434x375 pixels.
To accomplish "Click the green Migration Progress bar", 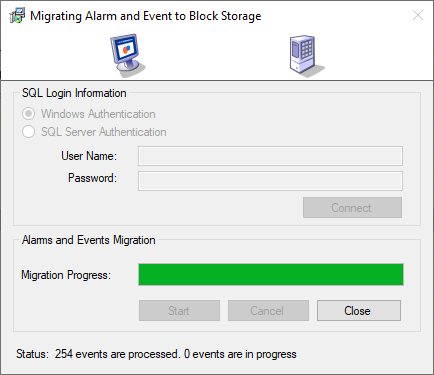I will pos(271,274).
